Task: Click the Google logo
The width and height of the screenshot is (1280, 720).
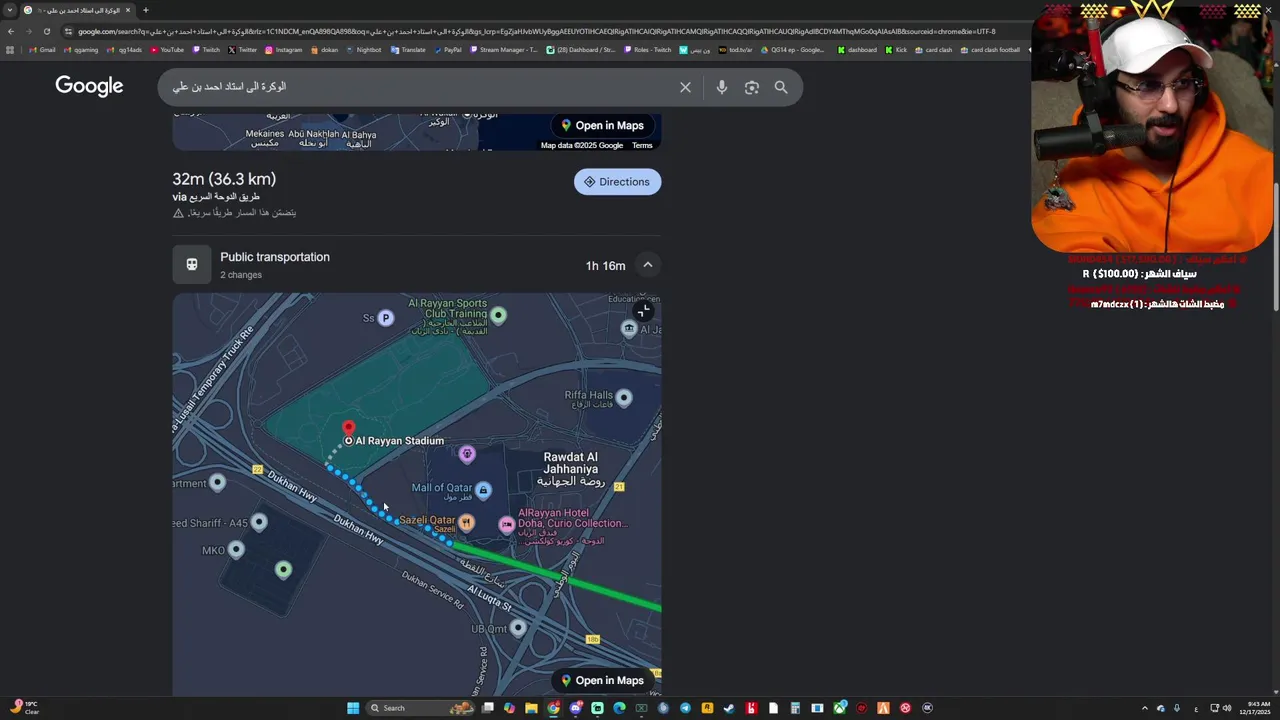Action: click(89, 87)
